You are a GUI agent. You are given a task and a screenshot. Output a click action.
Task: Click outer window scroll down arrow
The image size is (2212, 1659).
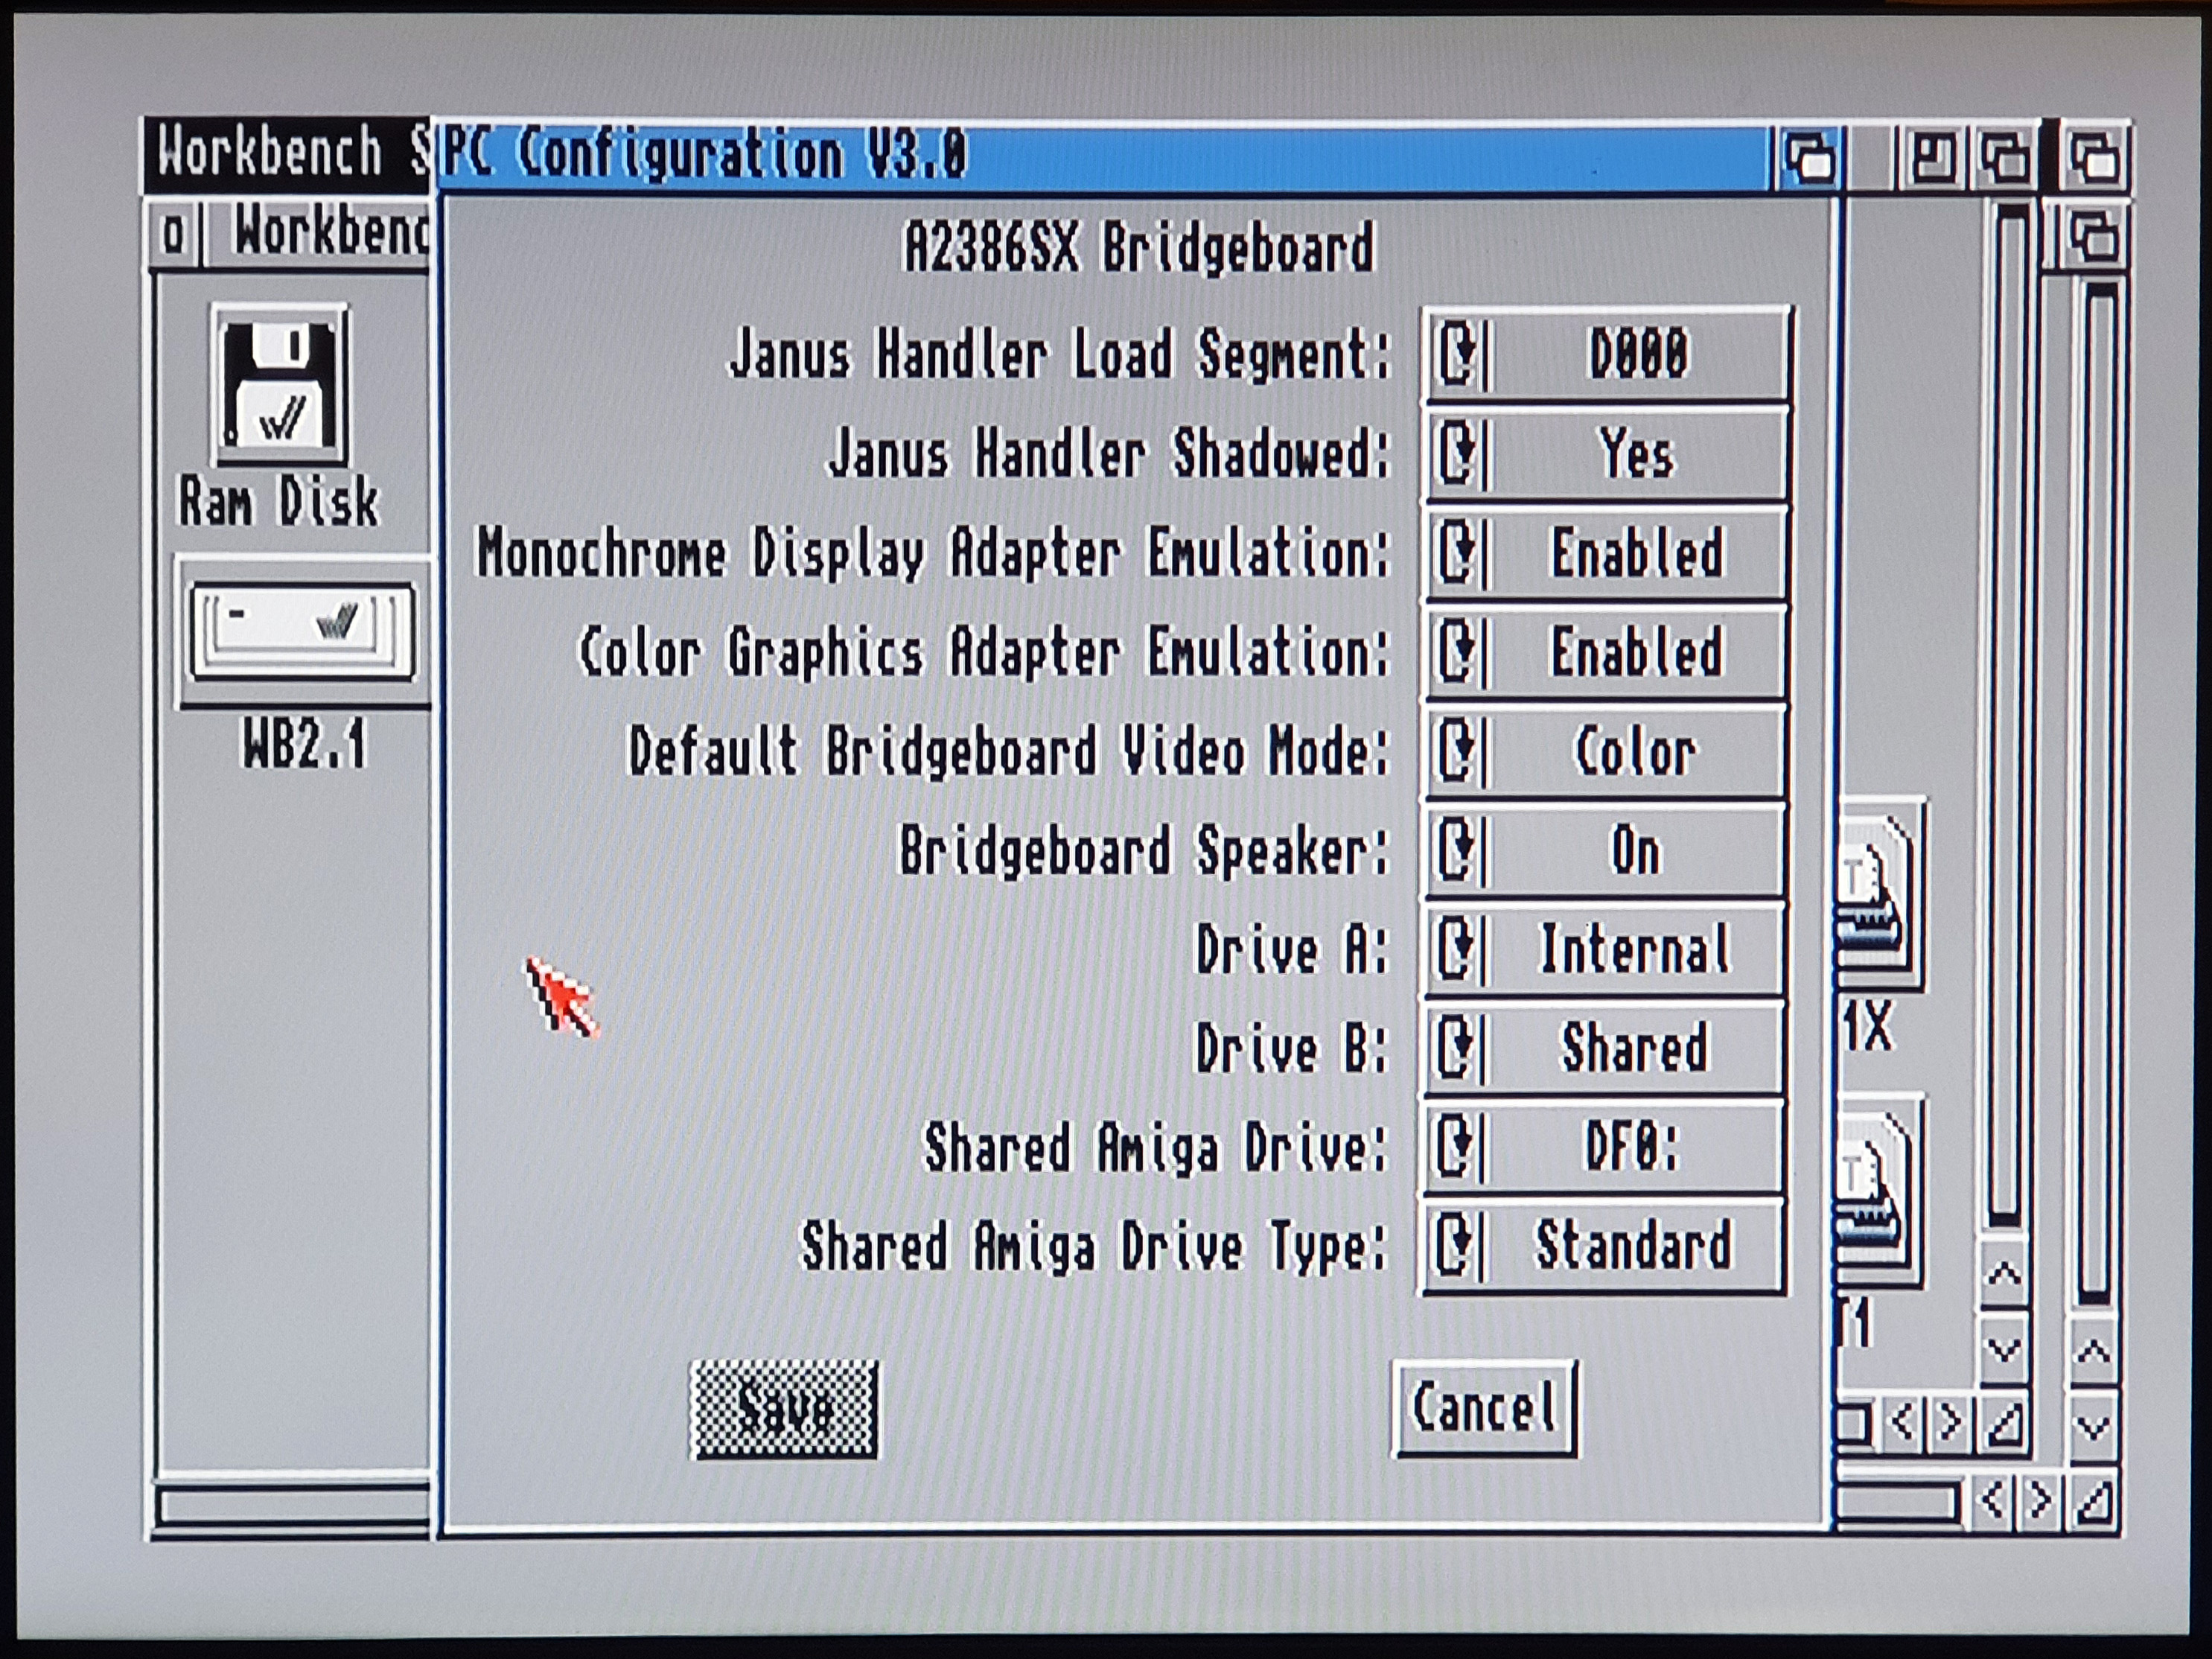[x=2092, y=1426]
